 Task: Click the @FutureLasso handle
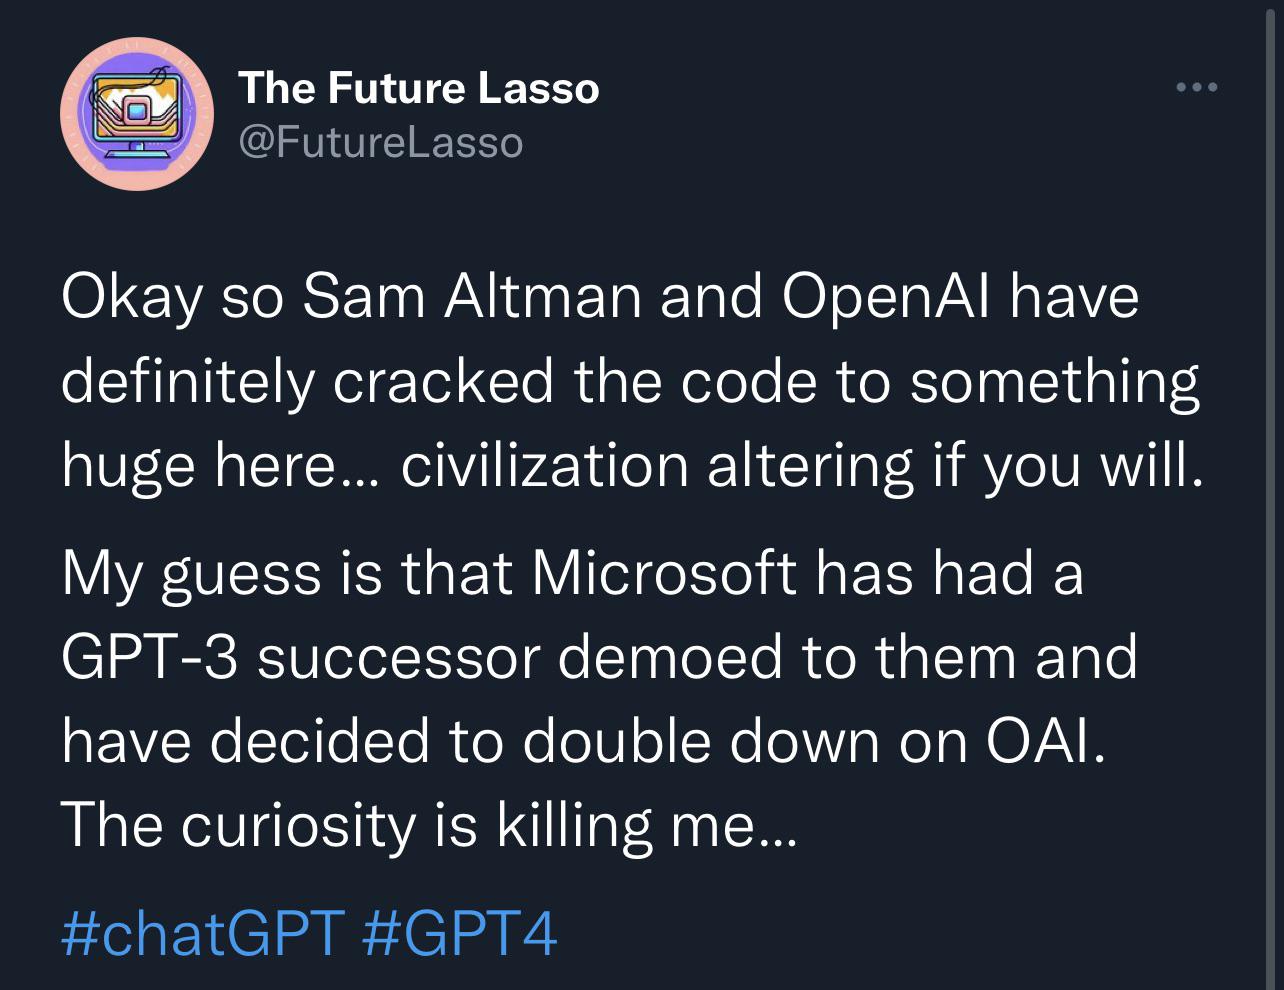click(380, 143)
